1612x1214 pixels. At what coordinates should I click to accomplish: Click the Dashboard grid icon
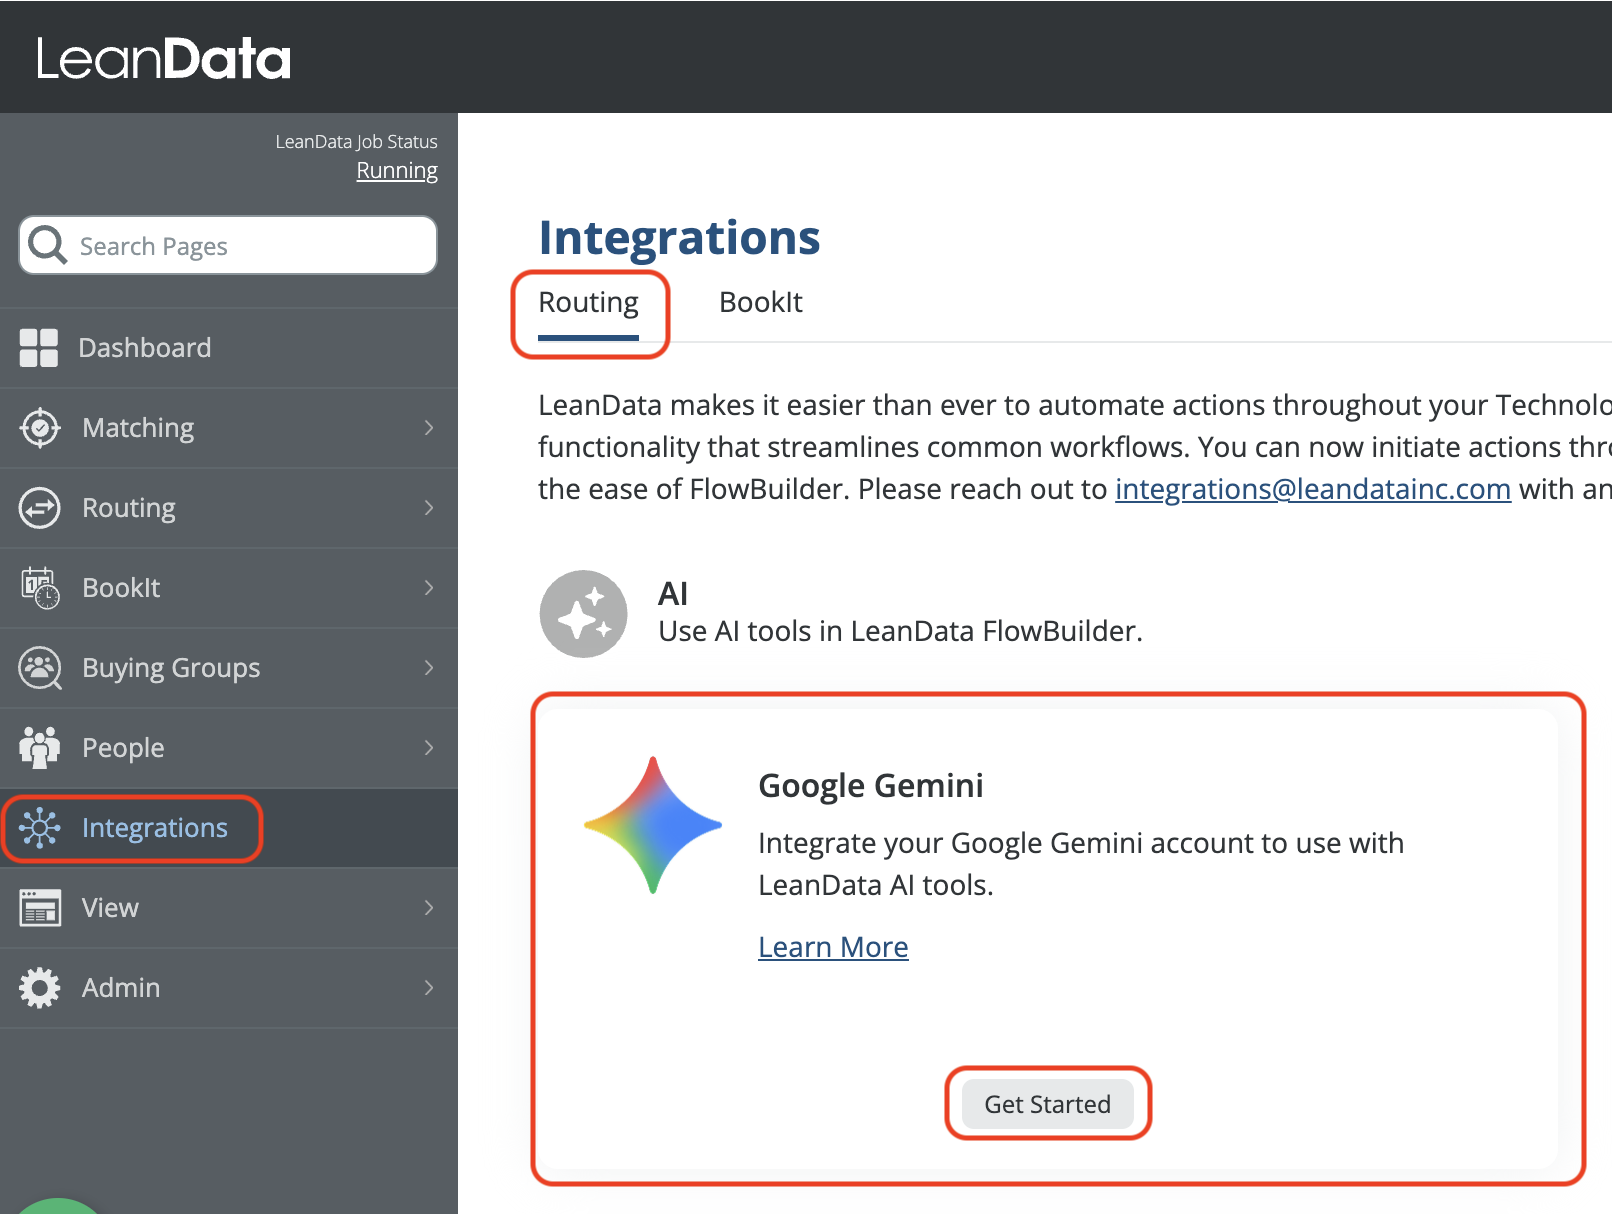pos(39,348)
